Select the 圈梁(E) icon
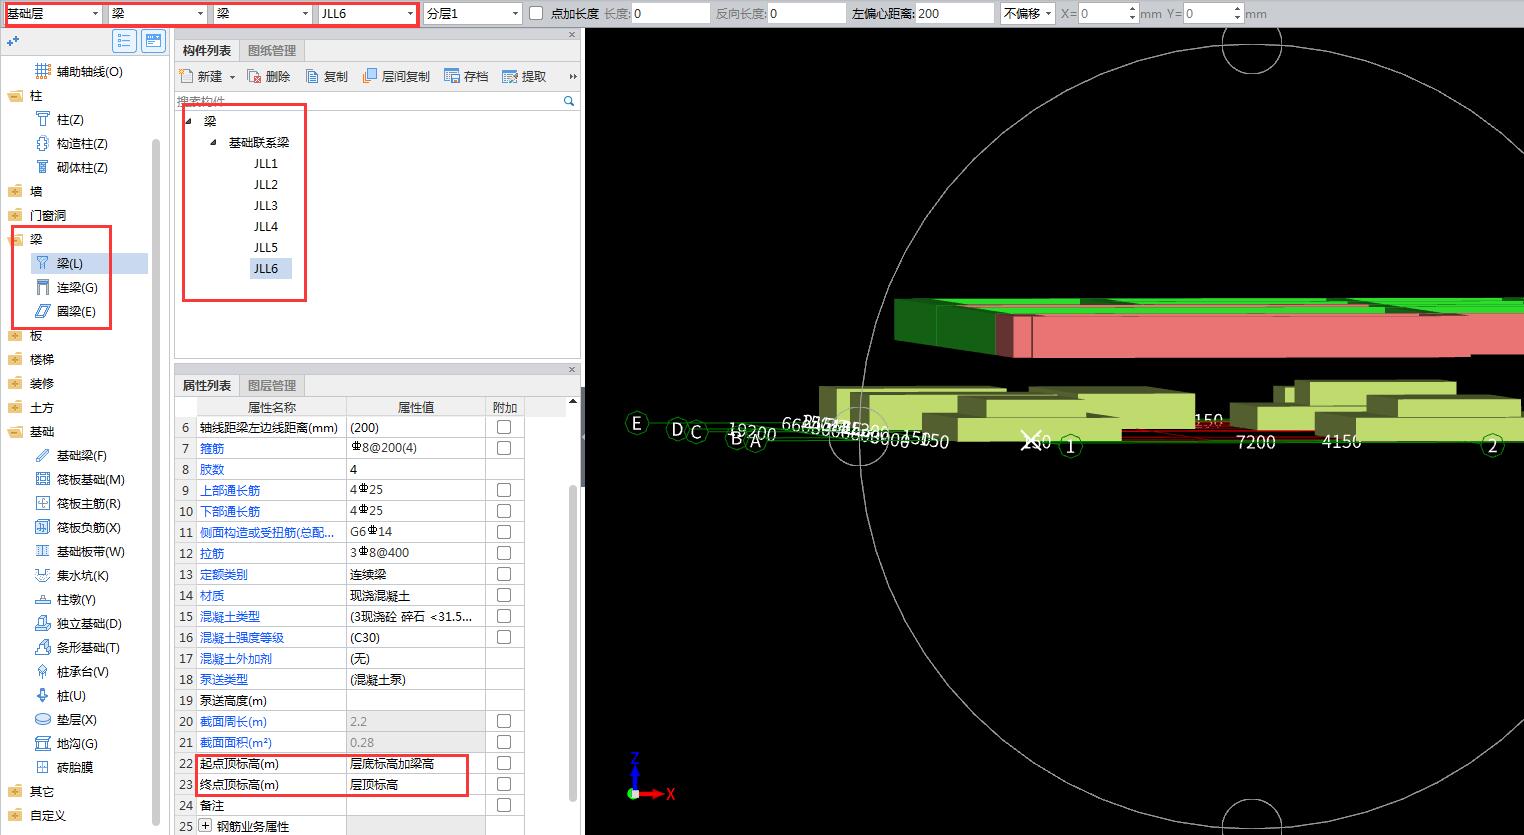The height and width of the screenshot is (835, 1524). [42, 311]
